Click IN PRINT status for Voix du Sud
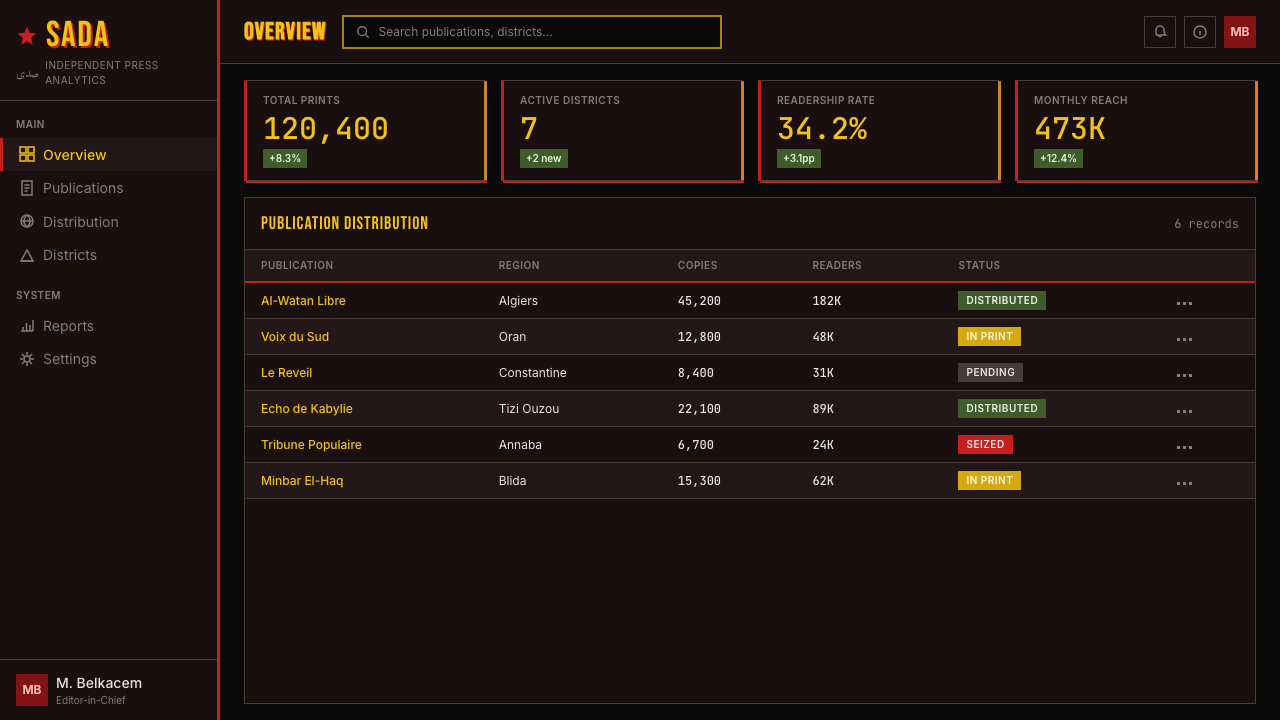 (989, 337)
